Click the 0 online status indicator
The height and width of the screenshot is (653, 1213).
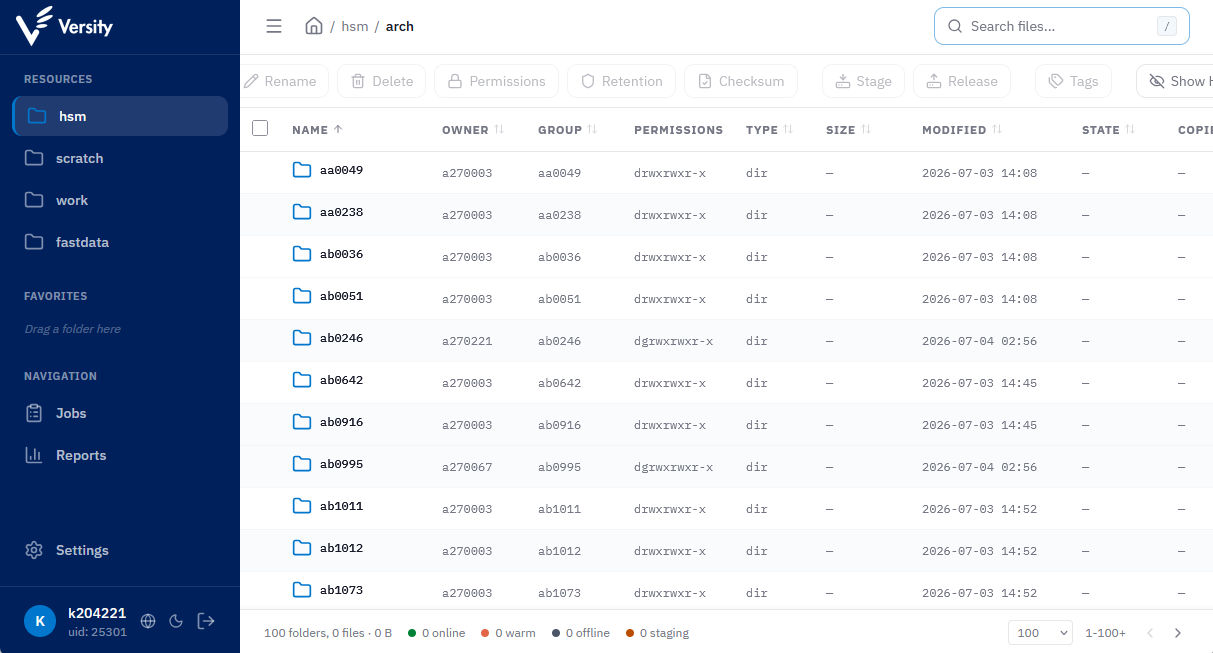[x=436, y=633]
